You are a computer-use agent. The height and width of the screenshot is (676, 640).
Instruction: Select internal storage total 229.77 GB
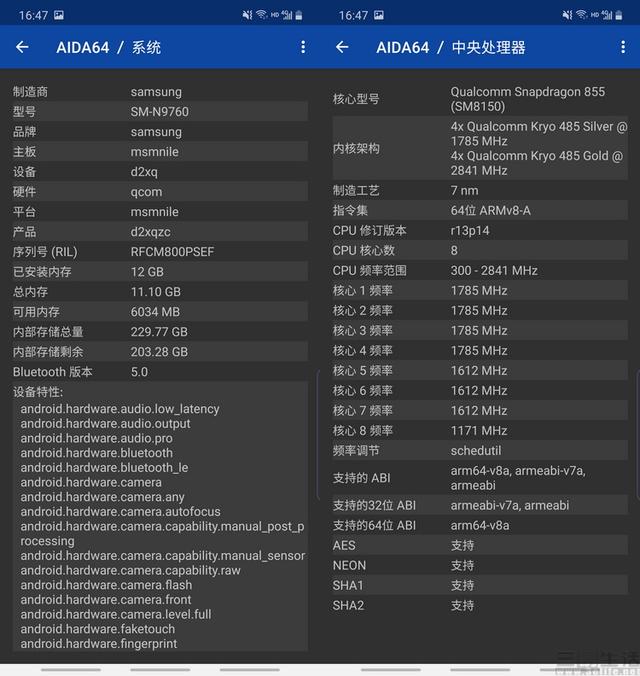click(159, 332)
